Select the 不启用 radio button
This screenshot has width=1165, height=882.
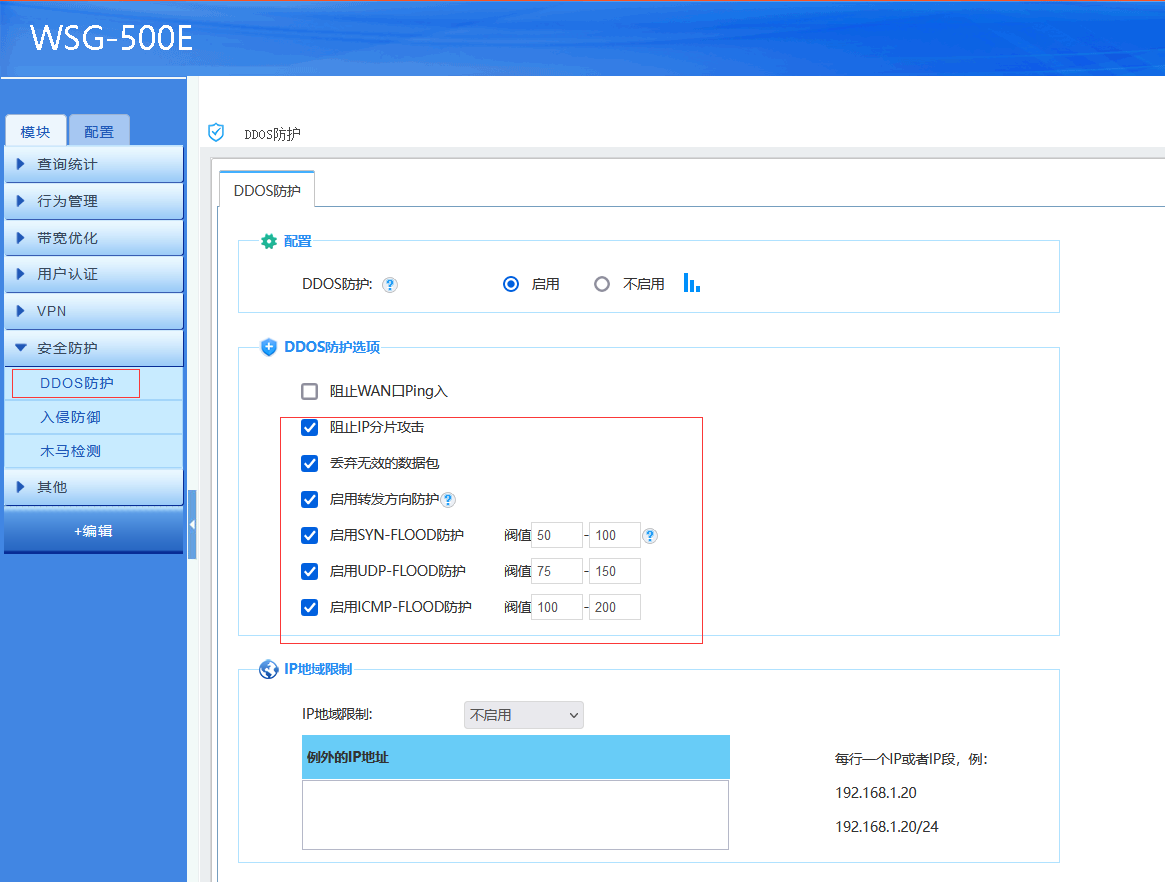point(602,284)
